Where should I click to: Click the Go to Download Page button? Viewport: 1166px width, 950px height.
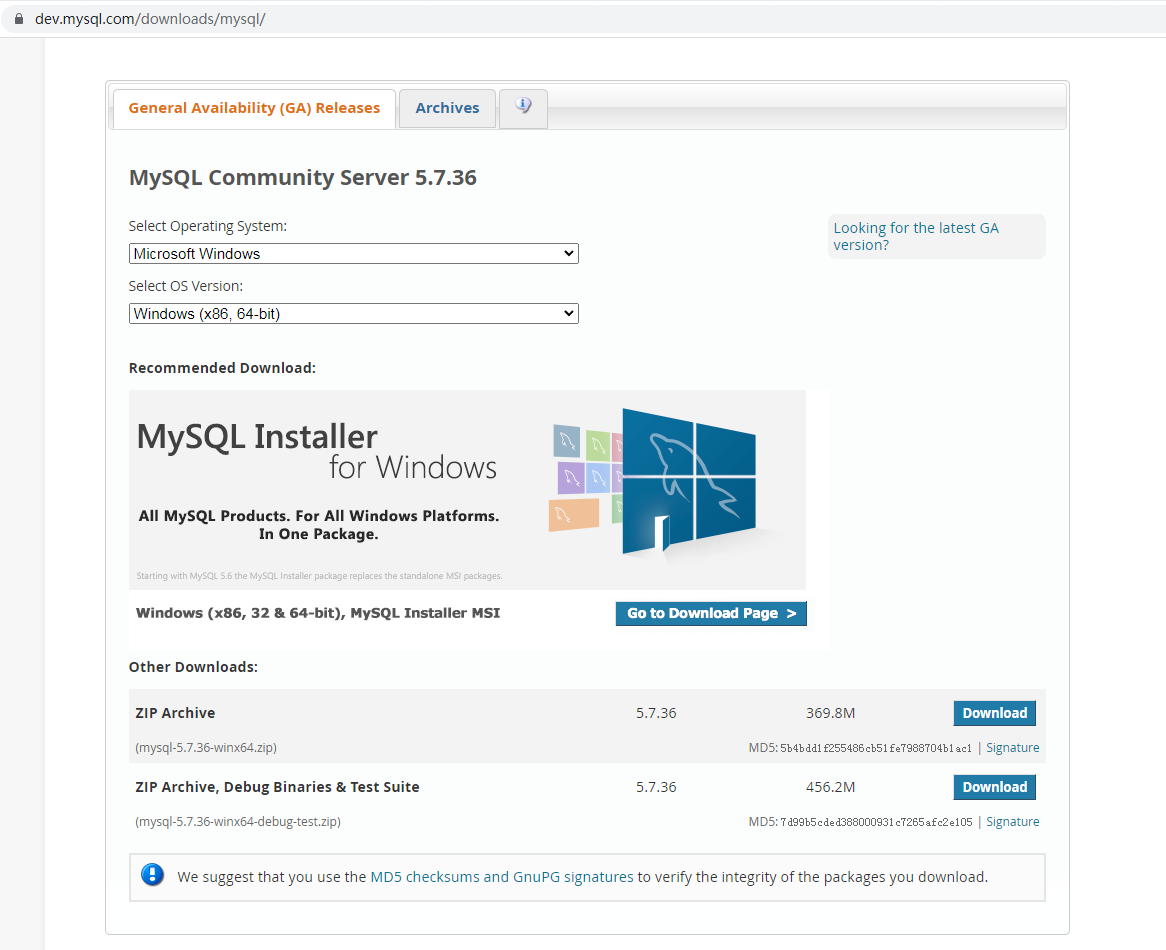[711, 613]
